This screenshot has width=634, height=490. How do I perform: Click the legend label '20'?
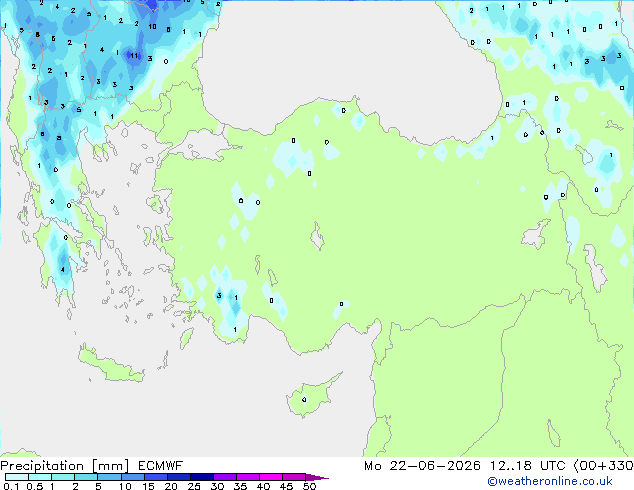(171, 486)
